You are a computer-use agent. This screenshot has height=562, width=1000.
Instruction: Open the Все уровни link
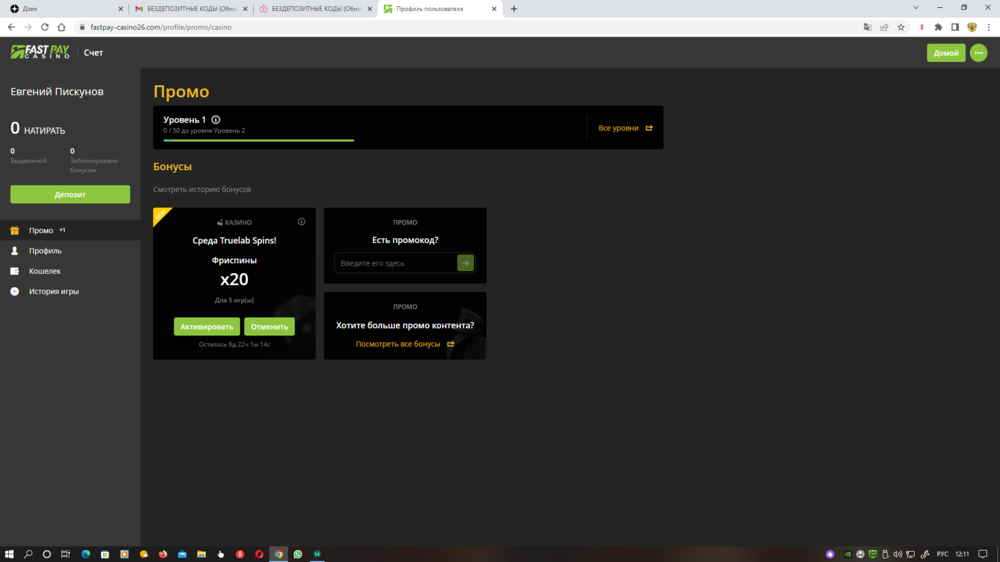pyautogui.click(x=624, y=128)
